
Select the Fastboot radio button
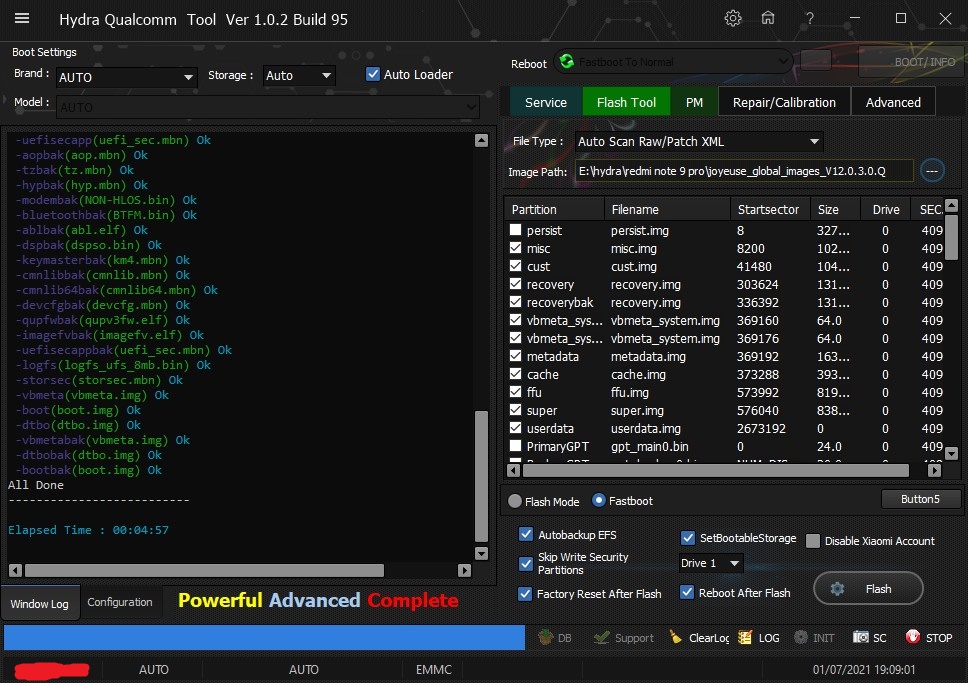598,500
